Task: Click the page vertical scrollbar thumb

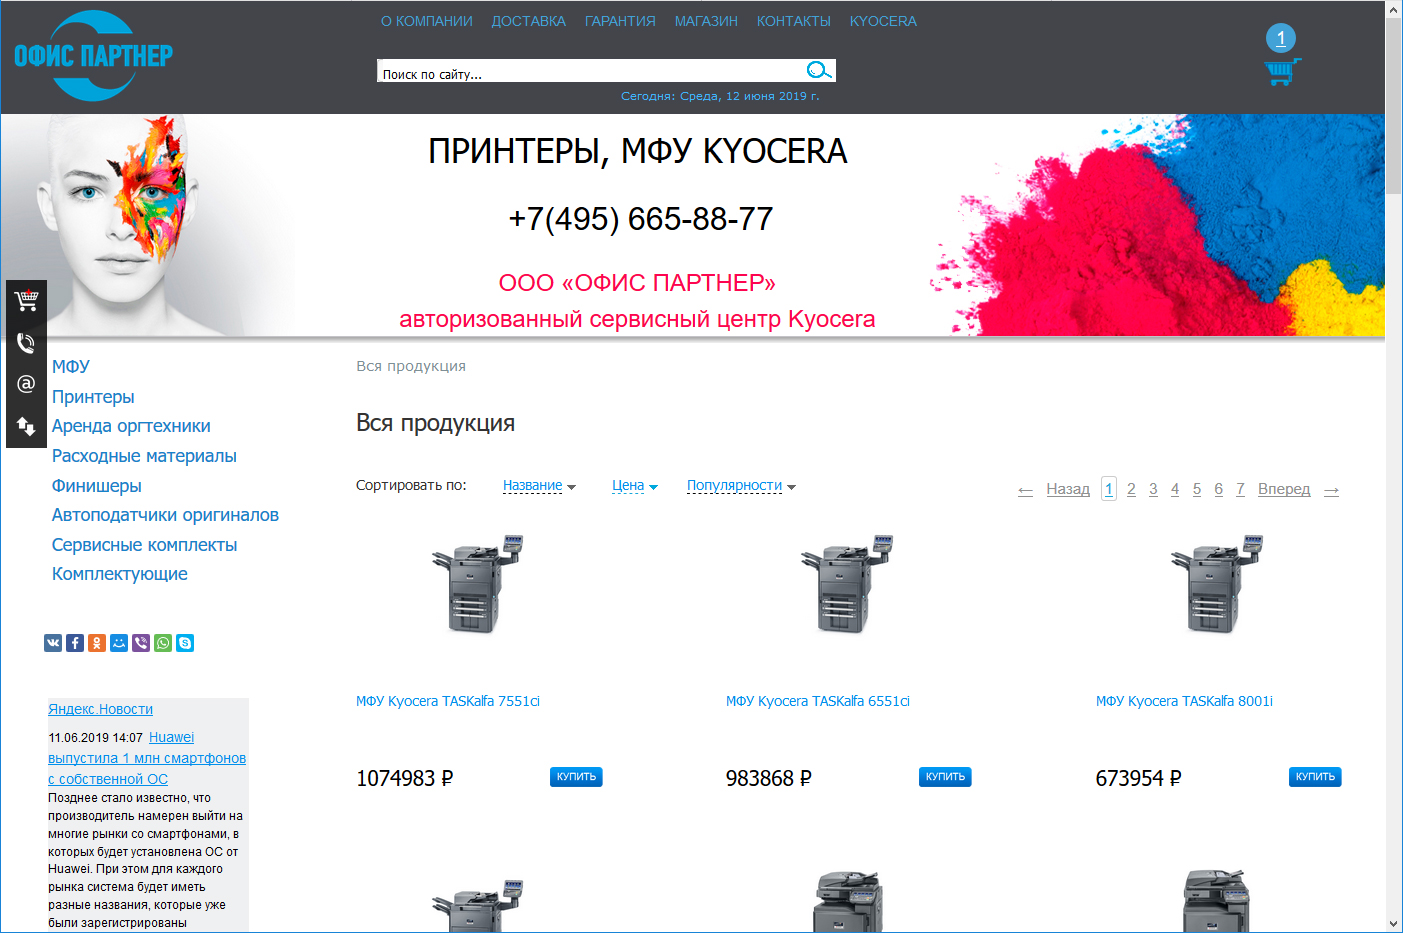Action: 1394,107
